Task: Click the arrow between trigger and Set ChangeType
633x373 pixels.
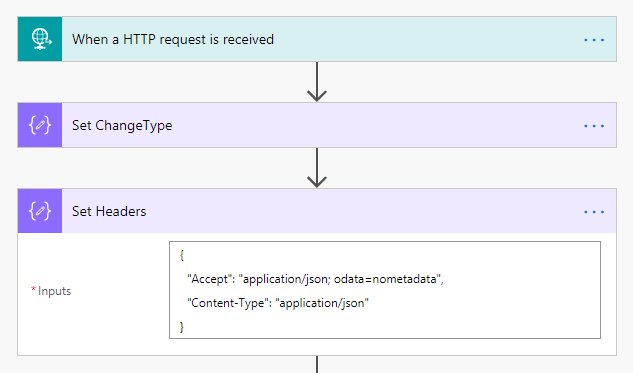Action: (x=317, y=82)
